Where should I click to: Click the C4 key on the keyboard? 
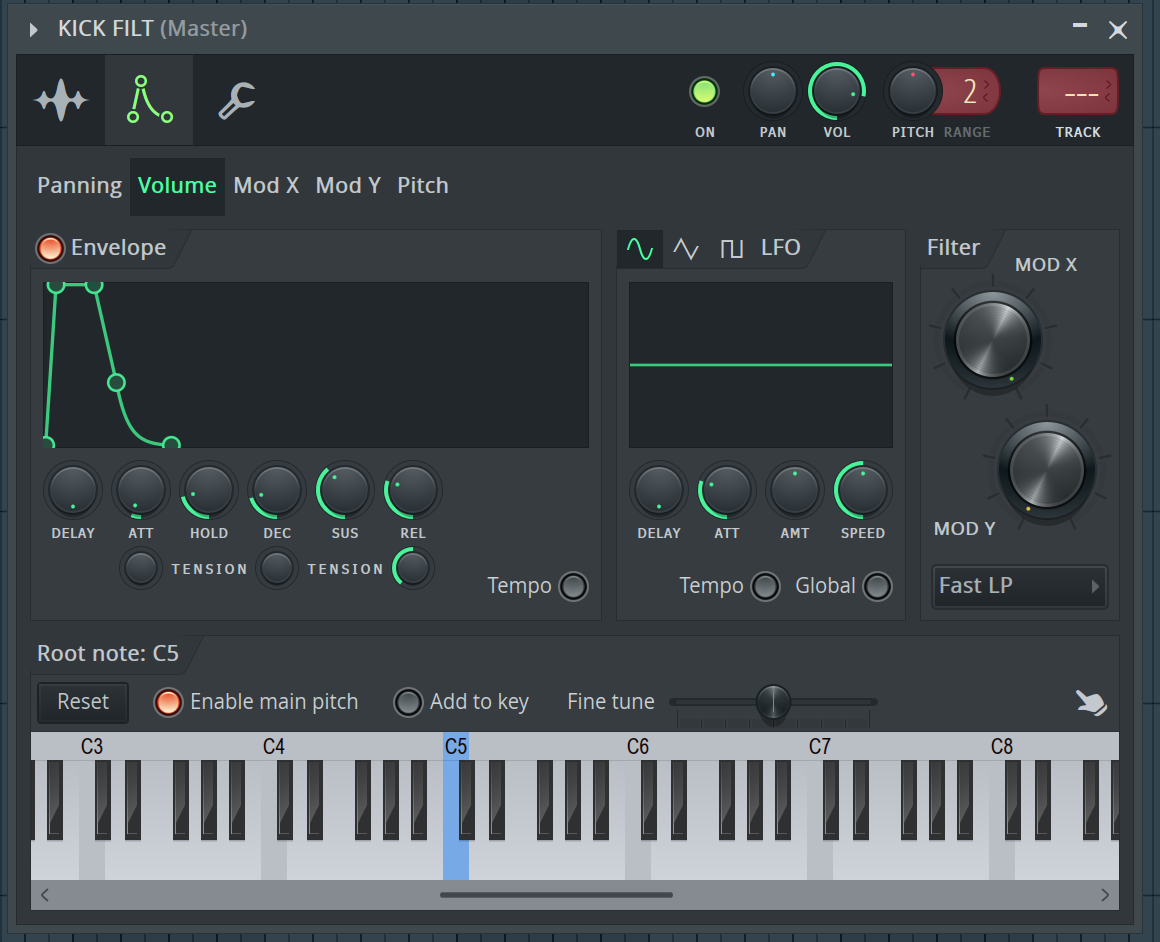[x=274, y=858]
